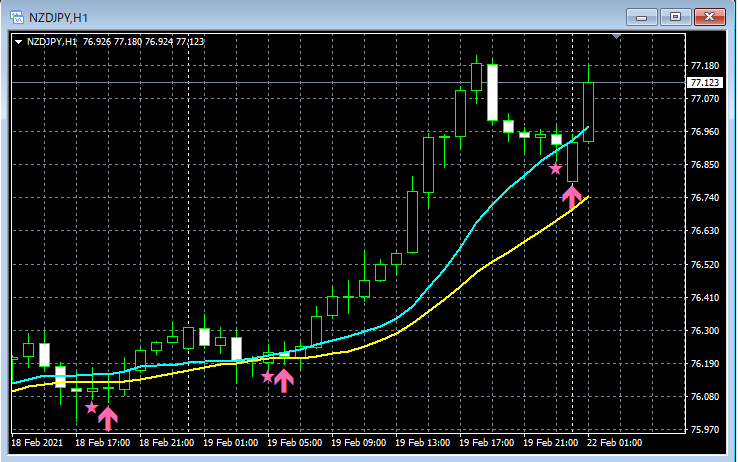Viewport: 738px width, 462px height.
Task: Click the 77.070 price scale label
Action: (x=705, y=99)
